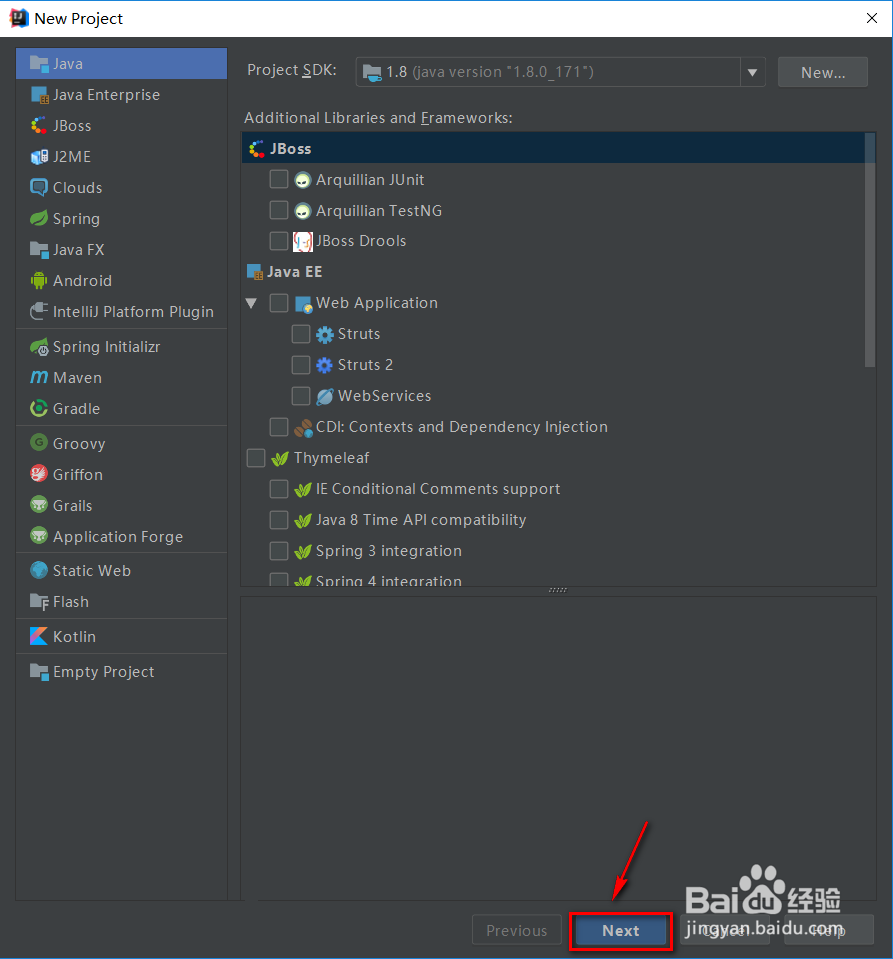The image size is (893, 959).
Task: Click the splitter handle below frameworks list
Action: (x=558, y=590)
